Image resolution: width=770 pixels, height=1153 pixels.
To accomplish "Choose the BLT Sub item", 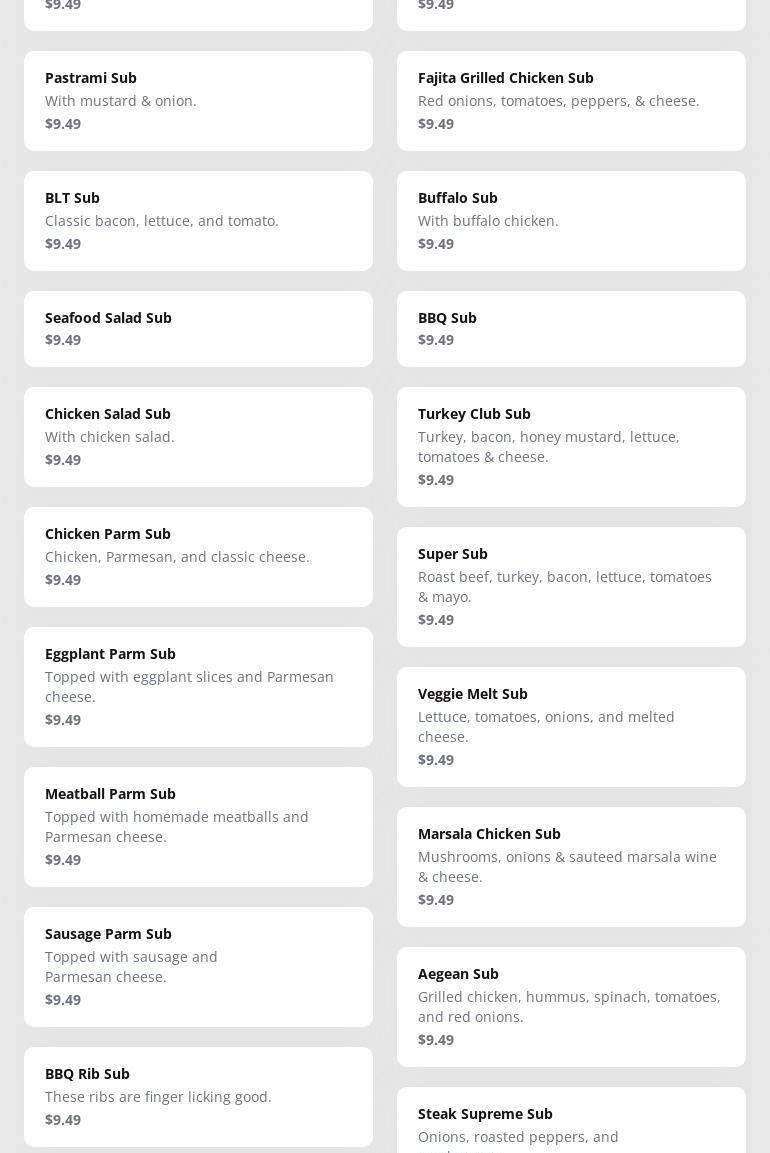I will pyautogui.click(x=198, y=220).
